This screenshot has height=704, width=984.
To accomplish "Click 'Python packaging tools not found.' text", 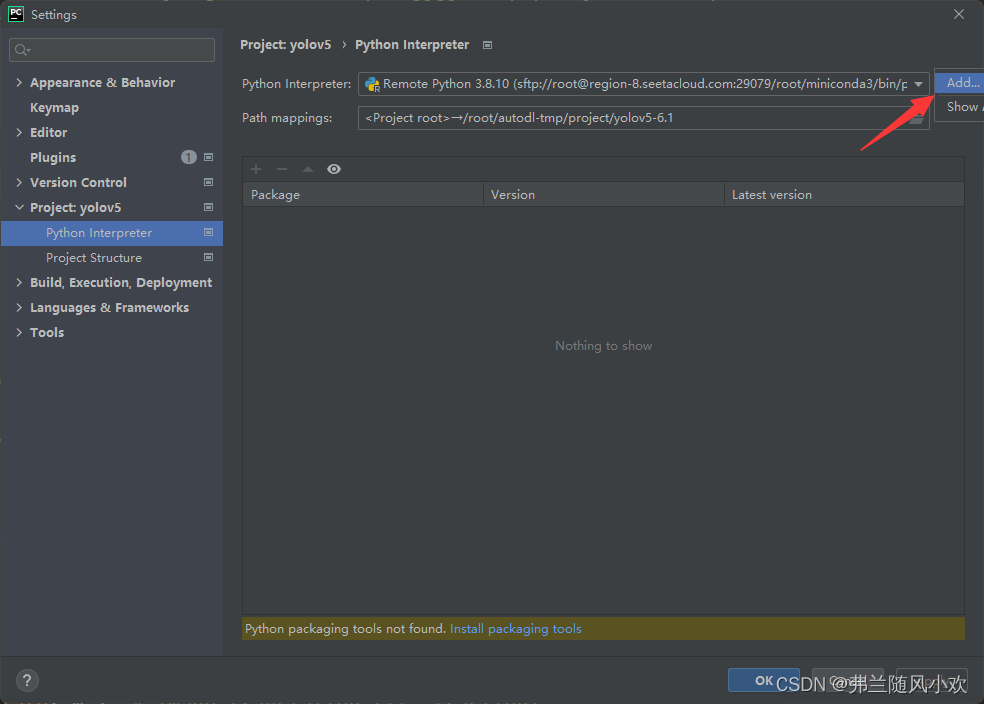I will click(x=345, y=629).
